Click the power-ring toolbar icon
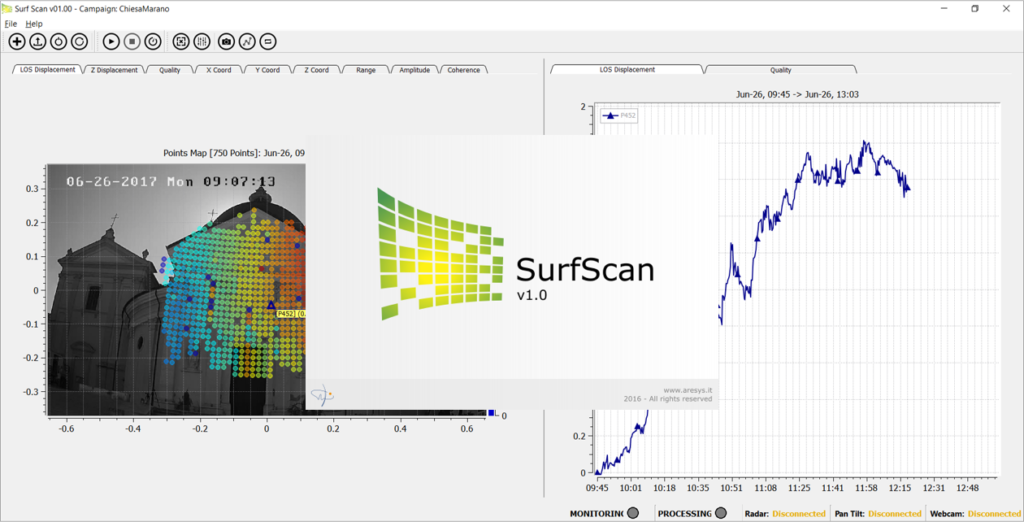 (x=58, y=42)
